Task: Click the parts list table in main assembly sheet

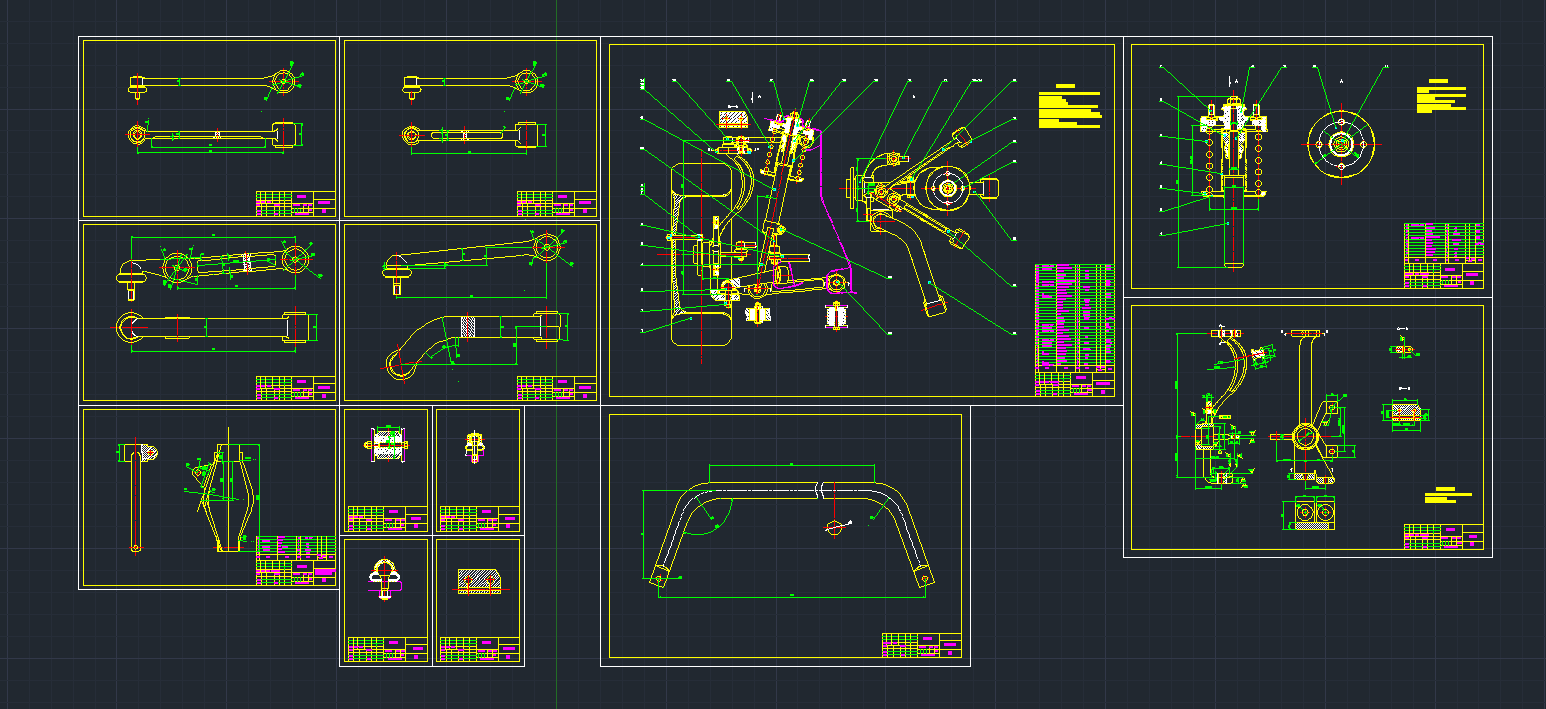Action: point(1073,320)
